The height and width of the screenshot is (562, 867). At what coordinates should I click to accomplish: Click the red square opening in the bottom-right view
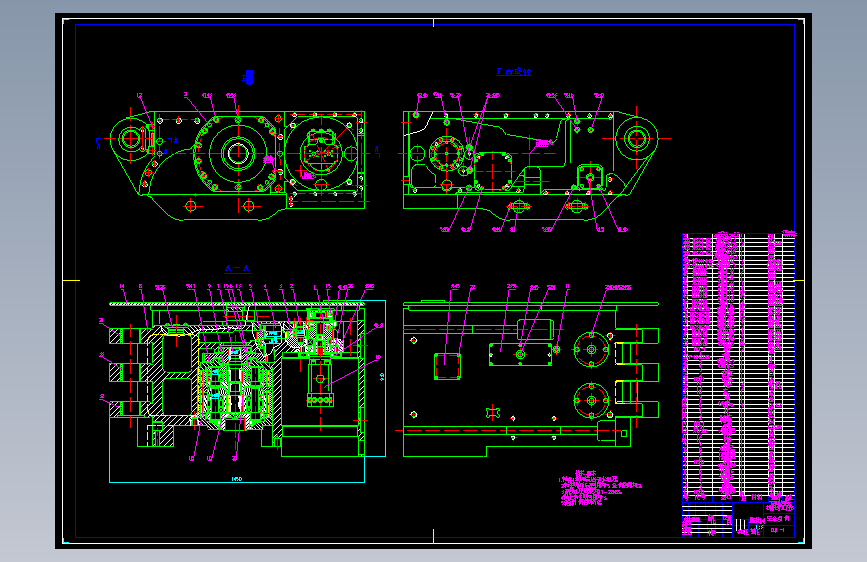(447, 366)
